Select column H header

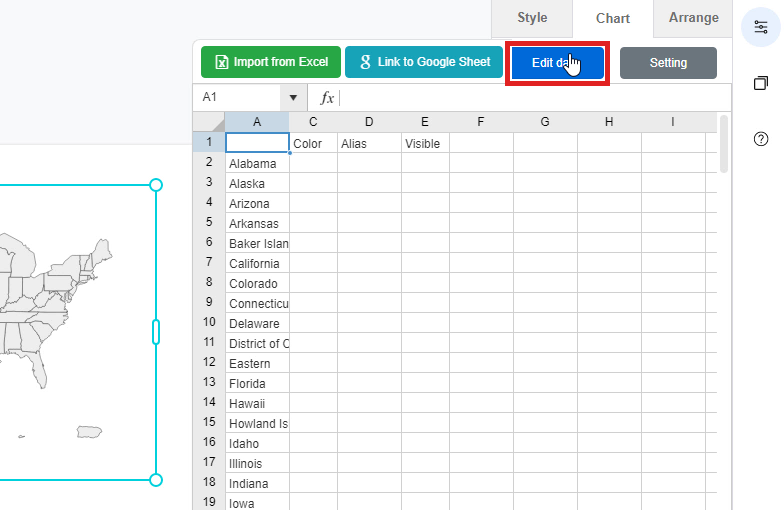609,122
